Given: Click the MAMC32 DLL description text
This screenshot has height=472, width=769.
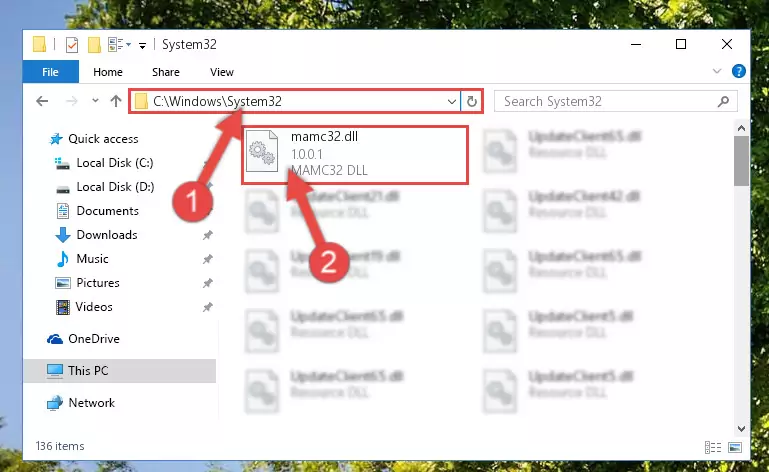Looking at the screenshot, I should pyautogui.click(x=329, y=170).
